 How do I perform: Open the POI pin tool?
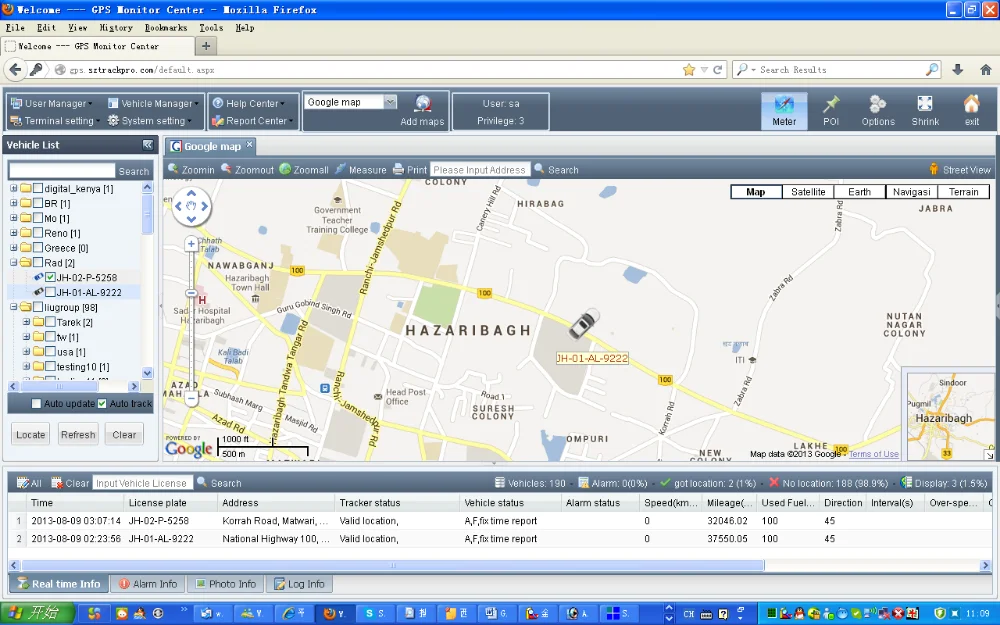coord(831,105)
